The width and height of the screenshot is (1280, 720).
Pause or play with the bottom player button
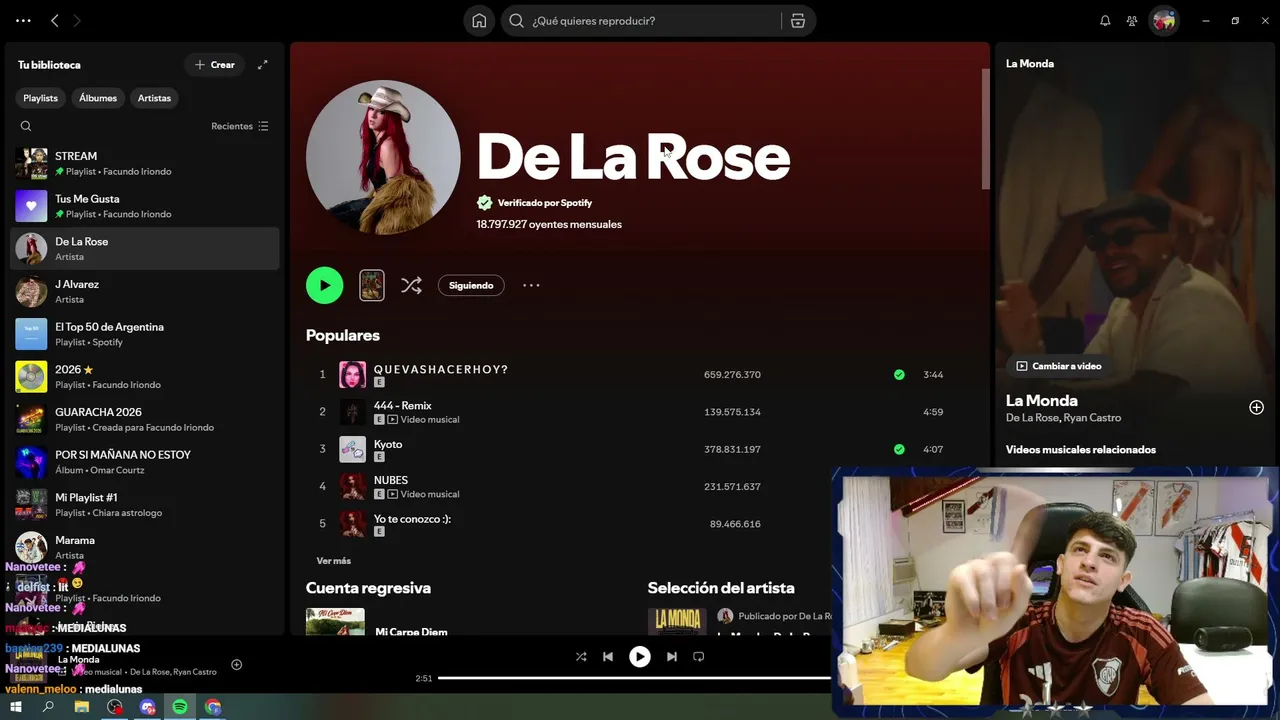640,657
